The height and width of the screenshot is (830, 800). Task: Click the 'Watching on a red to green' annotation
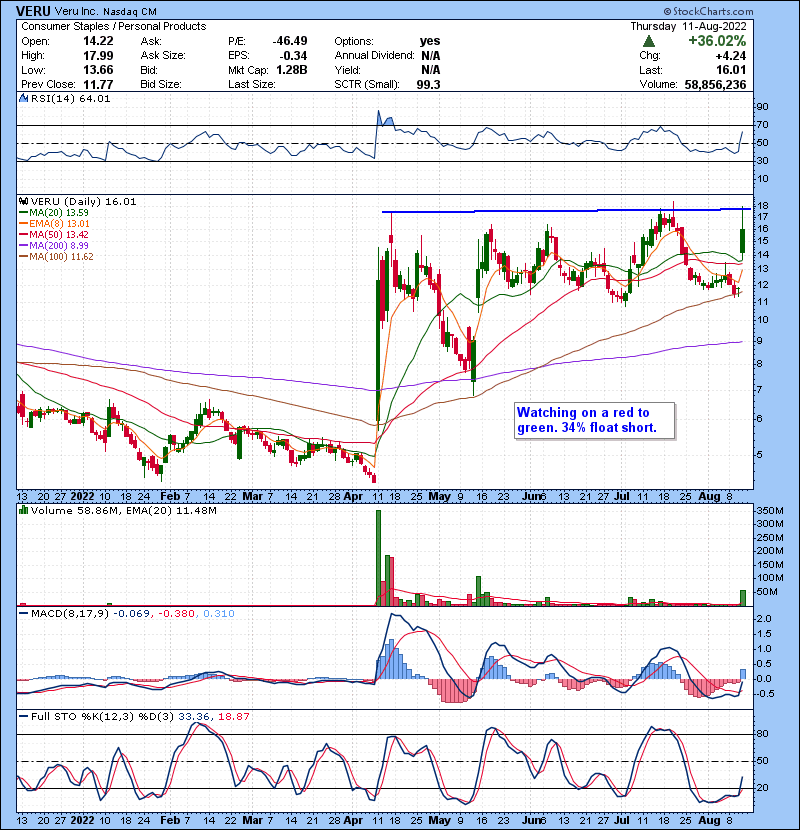pyautogui.click(x=595, y=420)
